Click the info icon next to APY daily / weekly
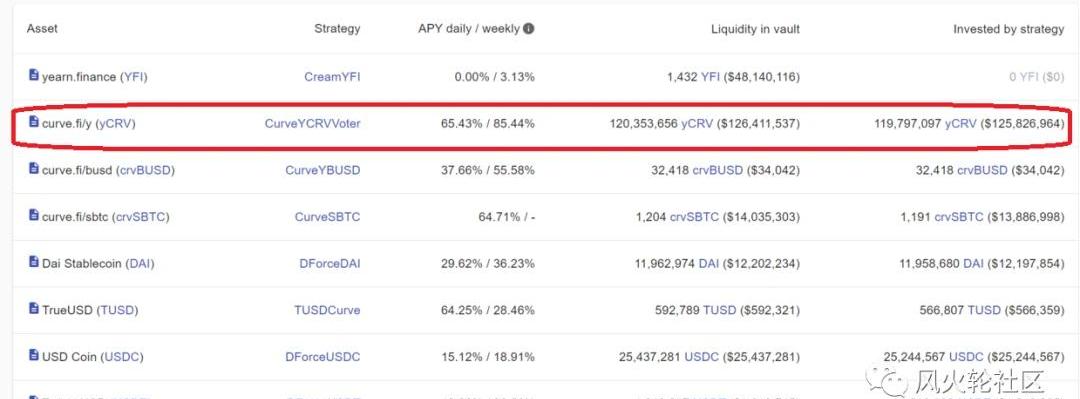The image size is (1080, 399). coord(528,29)
